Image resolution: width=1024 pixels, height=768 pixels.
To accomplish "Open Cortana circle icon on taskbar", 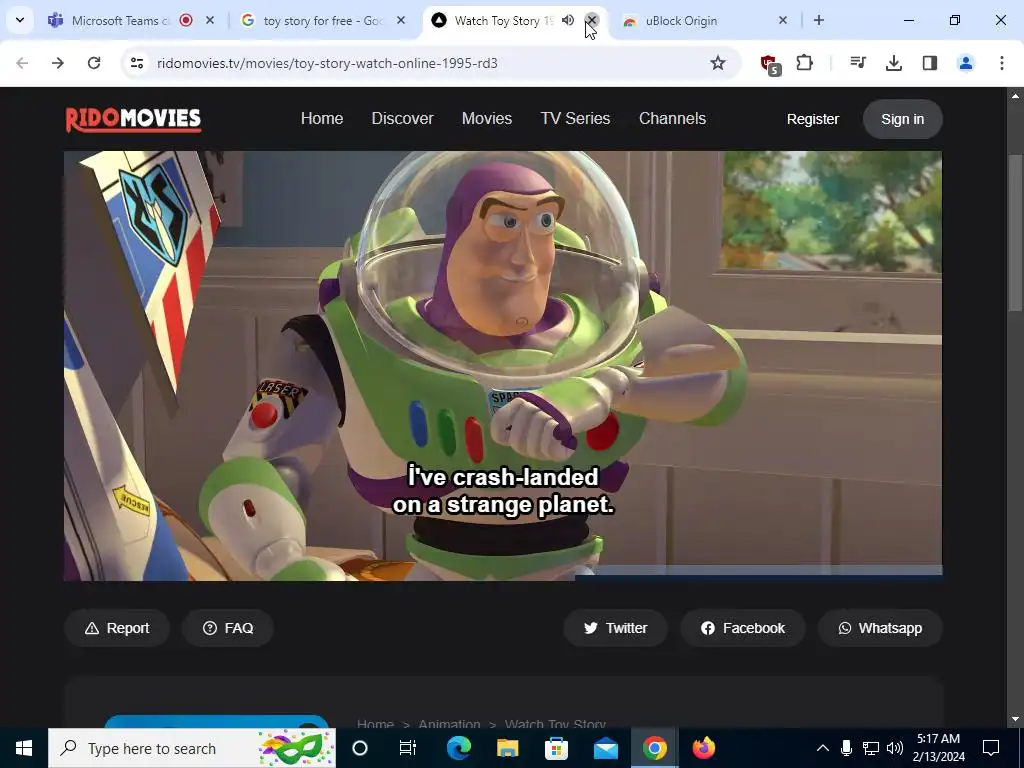I will pyautogui.click(x=360, y=748).
